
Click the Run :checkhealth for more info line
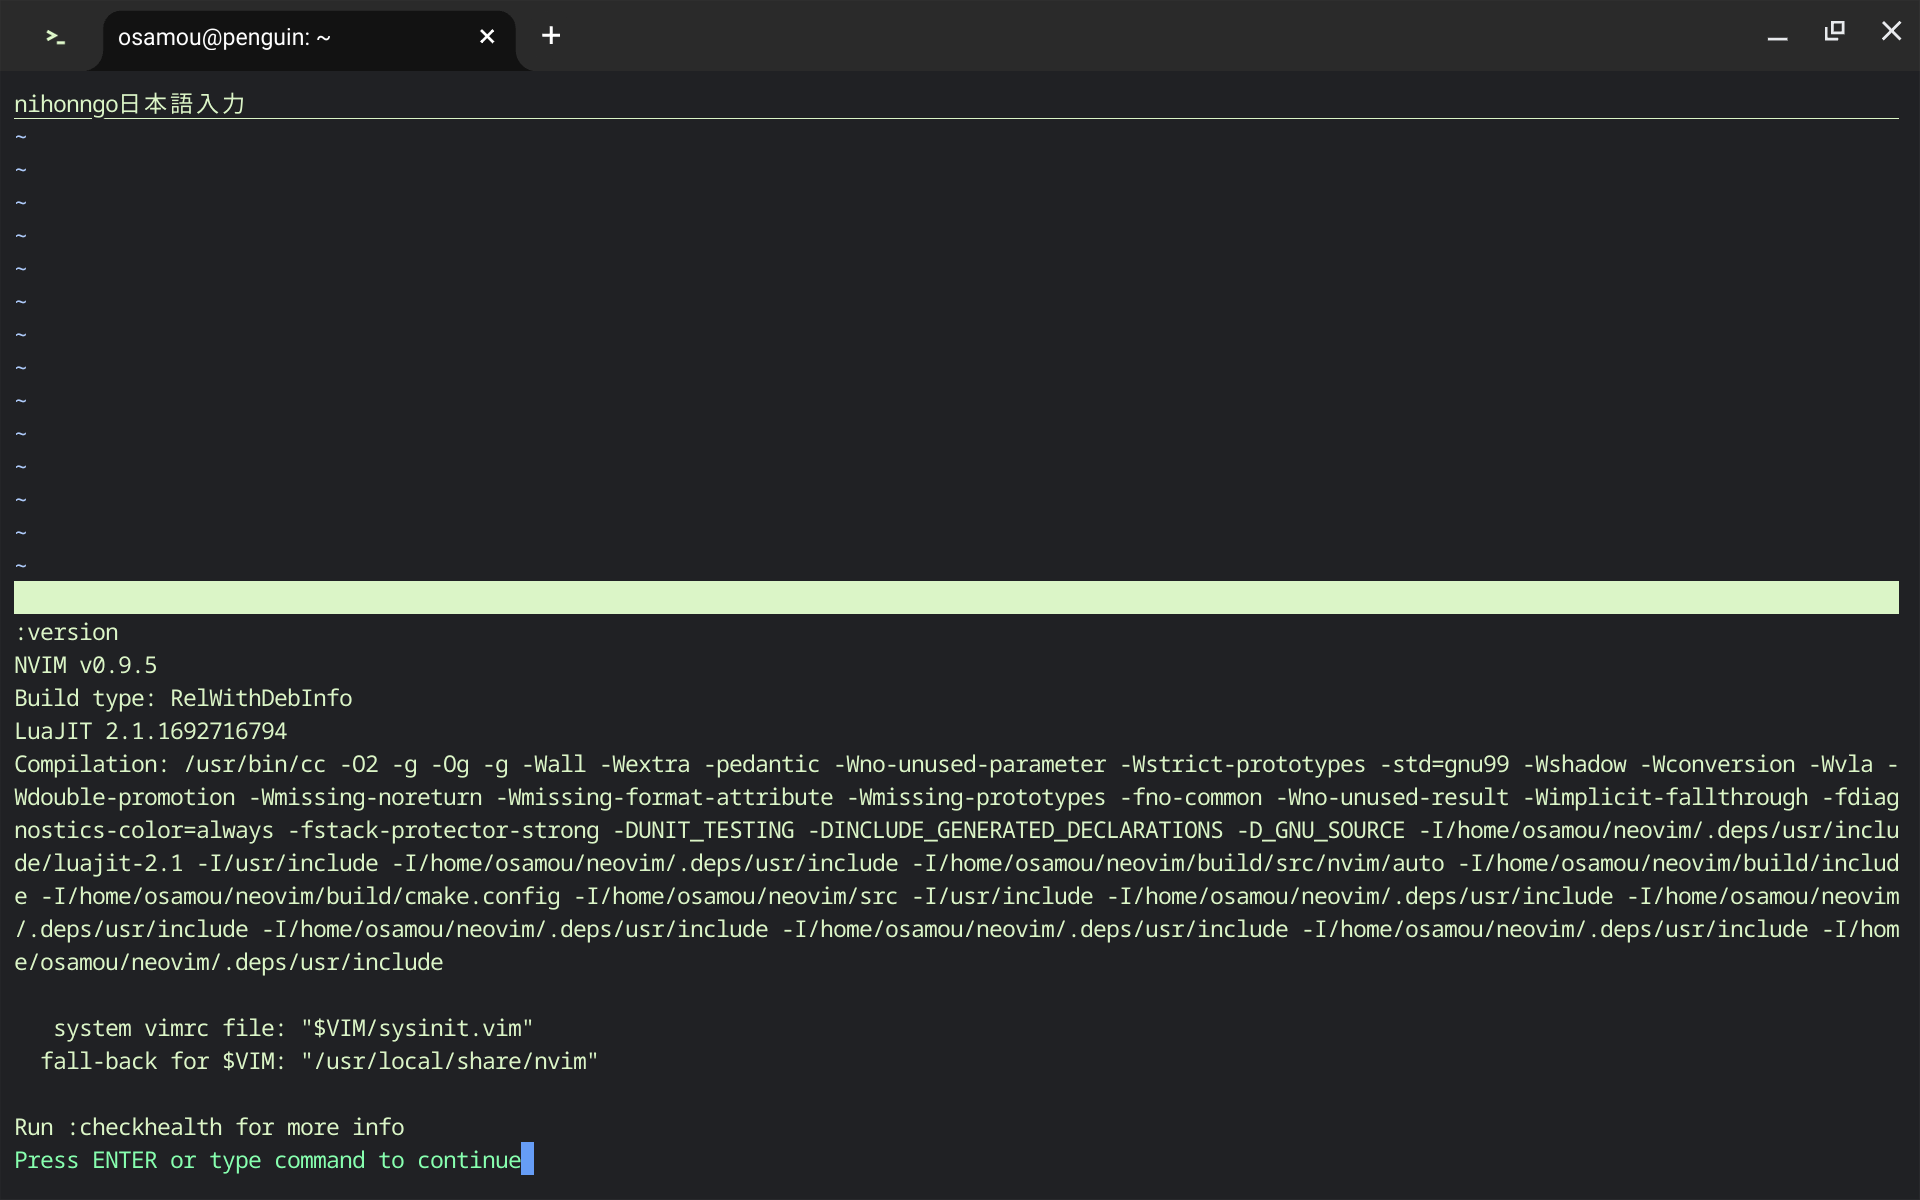tap(208, 1126)
